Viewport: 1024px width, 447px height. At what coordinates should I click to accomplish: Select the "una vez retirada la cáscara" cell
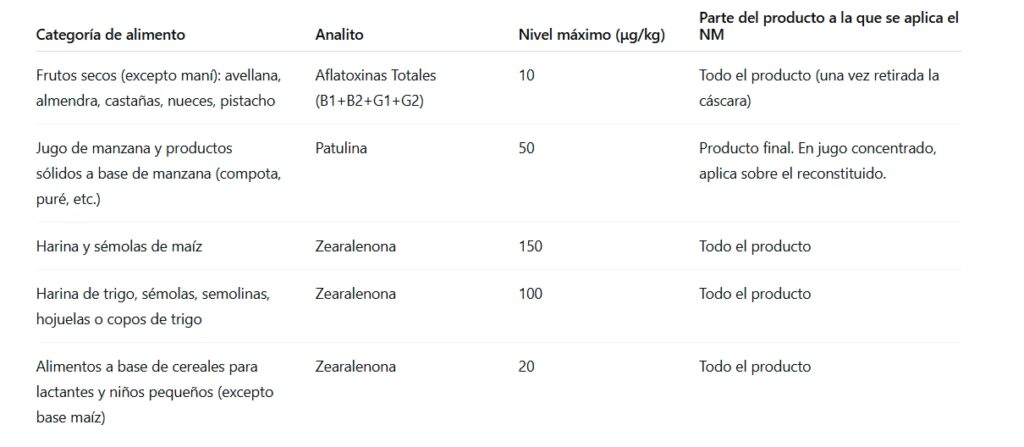pyautogui.click(x=819, y=88)
